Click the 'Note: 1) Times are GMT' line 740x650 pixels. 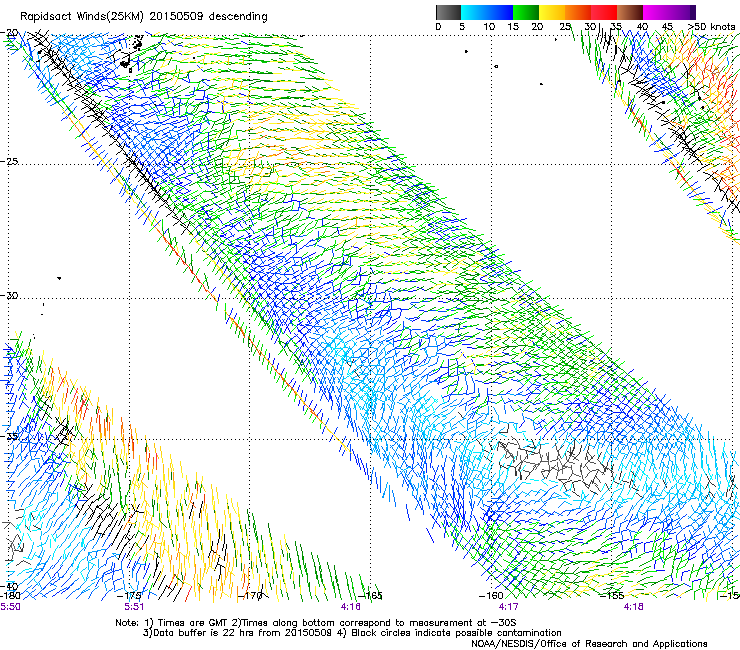pos(316,623)
